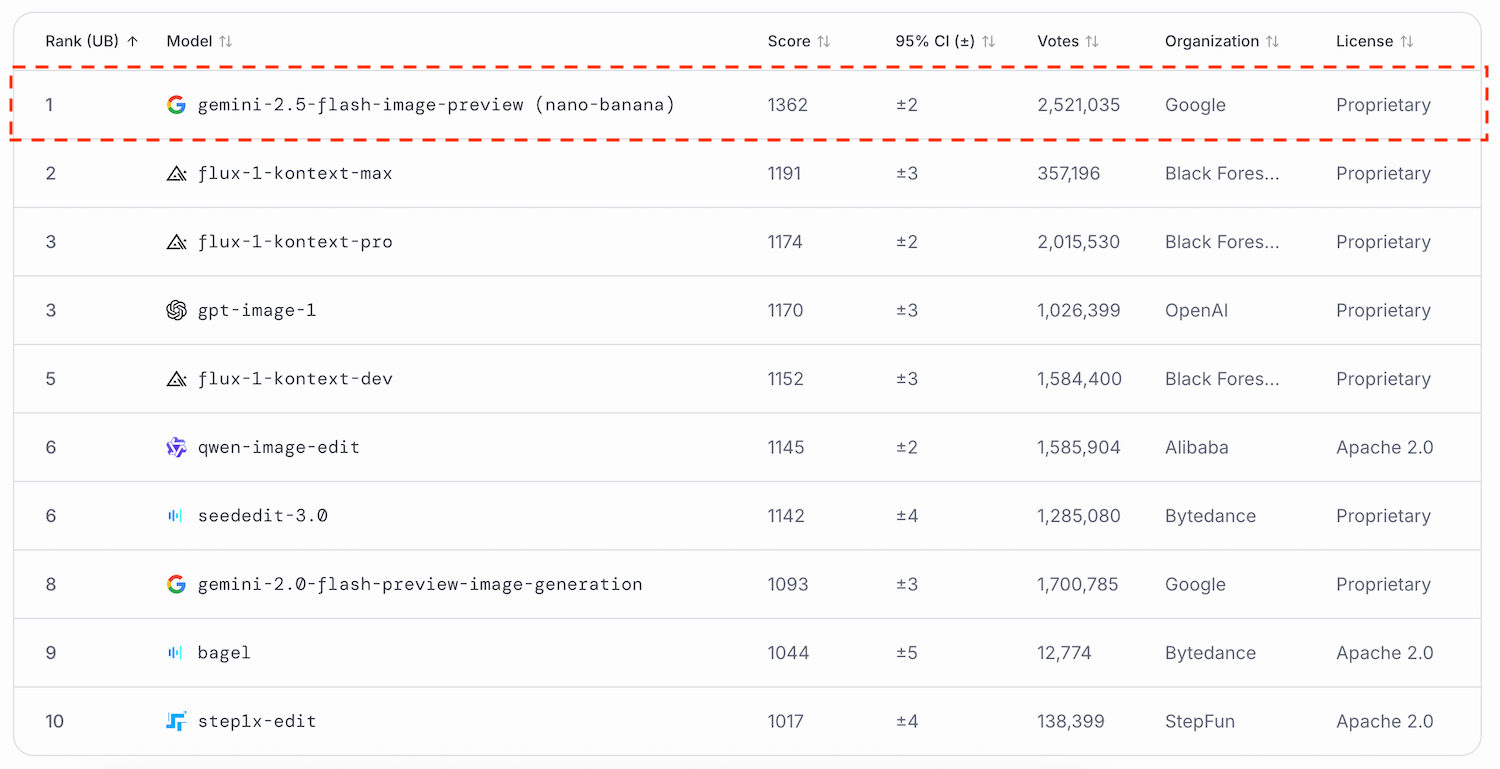Viewport: 1500px width, 769px height.
Task: Click the ±5 confidence interval for bagel
Action: [x=907, y=653]
